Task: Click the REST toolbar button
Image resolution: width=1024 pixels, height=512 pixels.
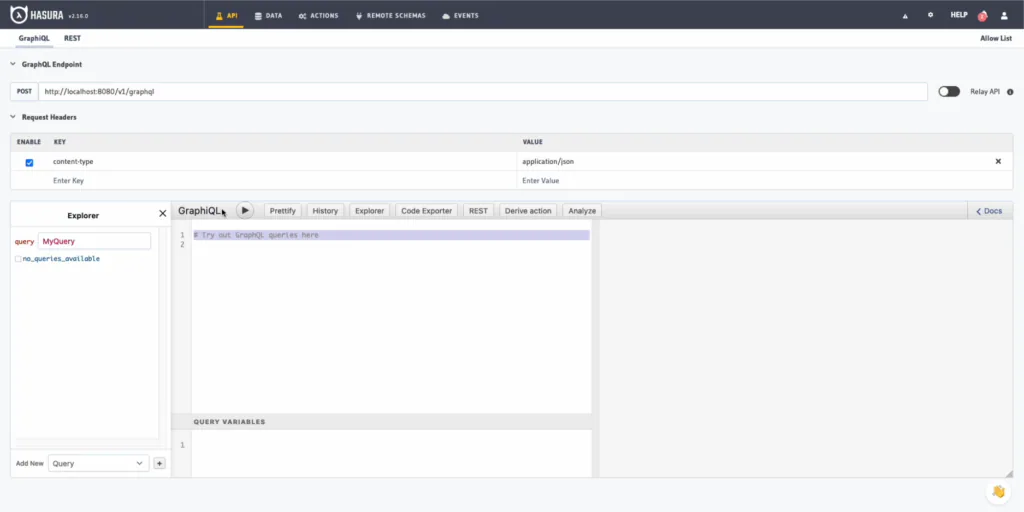Action: coord(478,211)
